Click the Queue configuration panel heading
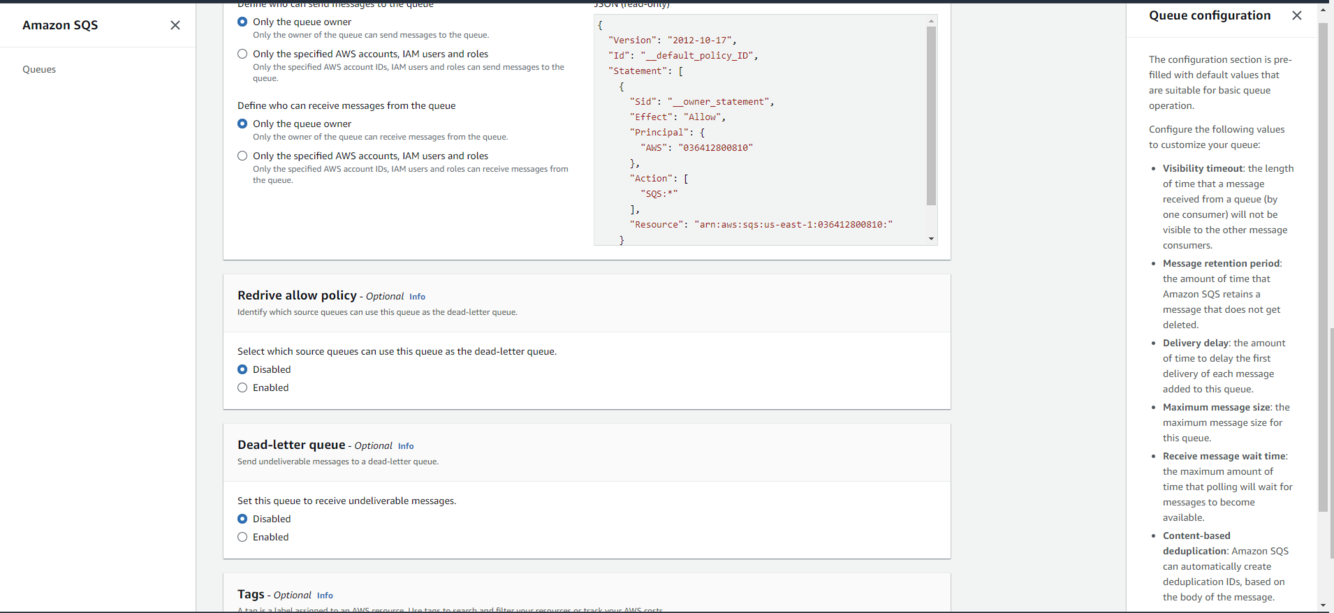The image size is (1334, 613). [x=1210, y=16]
